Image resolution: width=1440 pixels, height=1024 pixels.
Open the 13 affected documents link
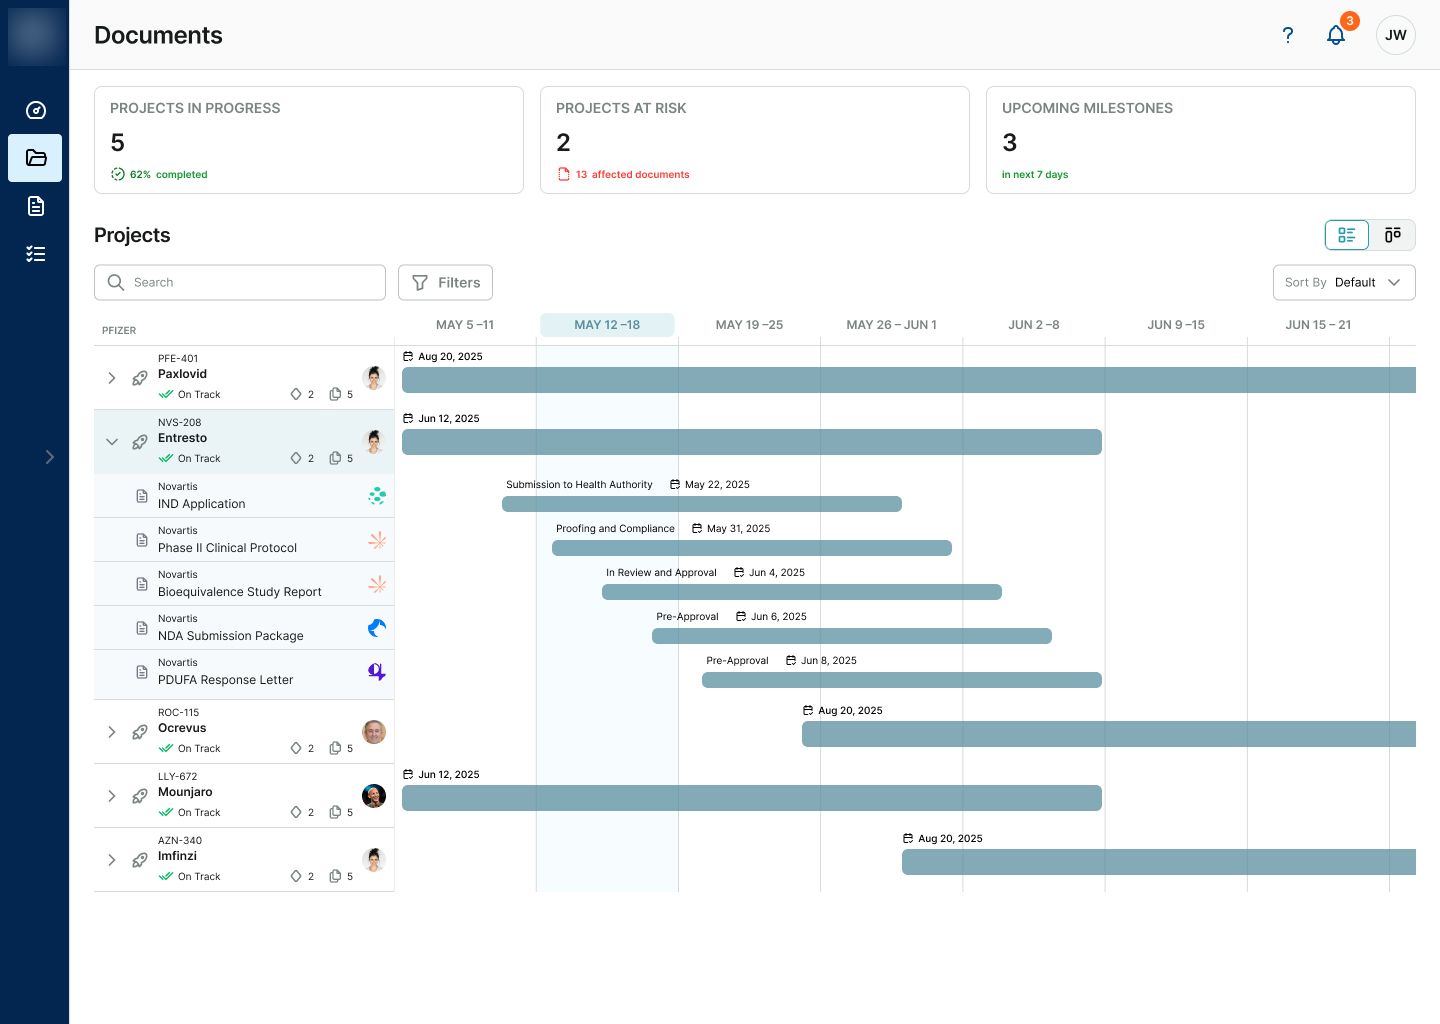pos(632,174)
